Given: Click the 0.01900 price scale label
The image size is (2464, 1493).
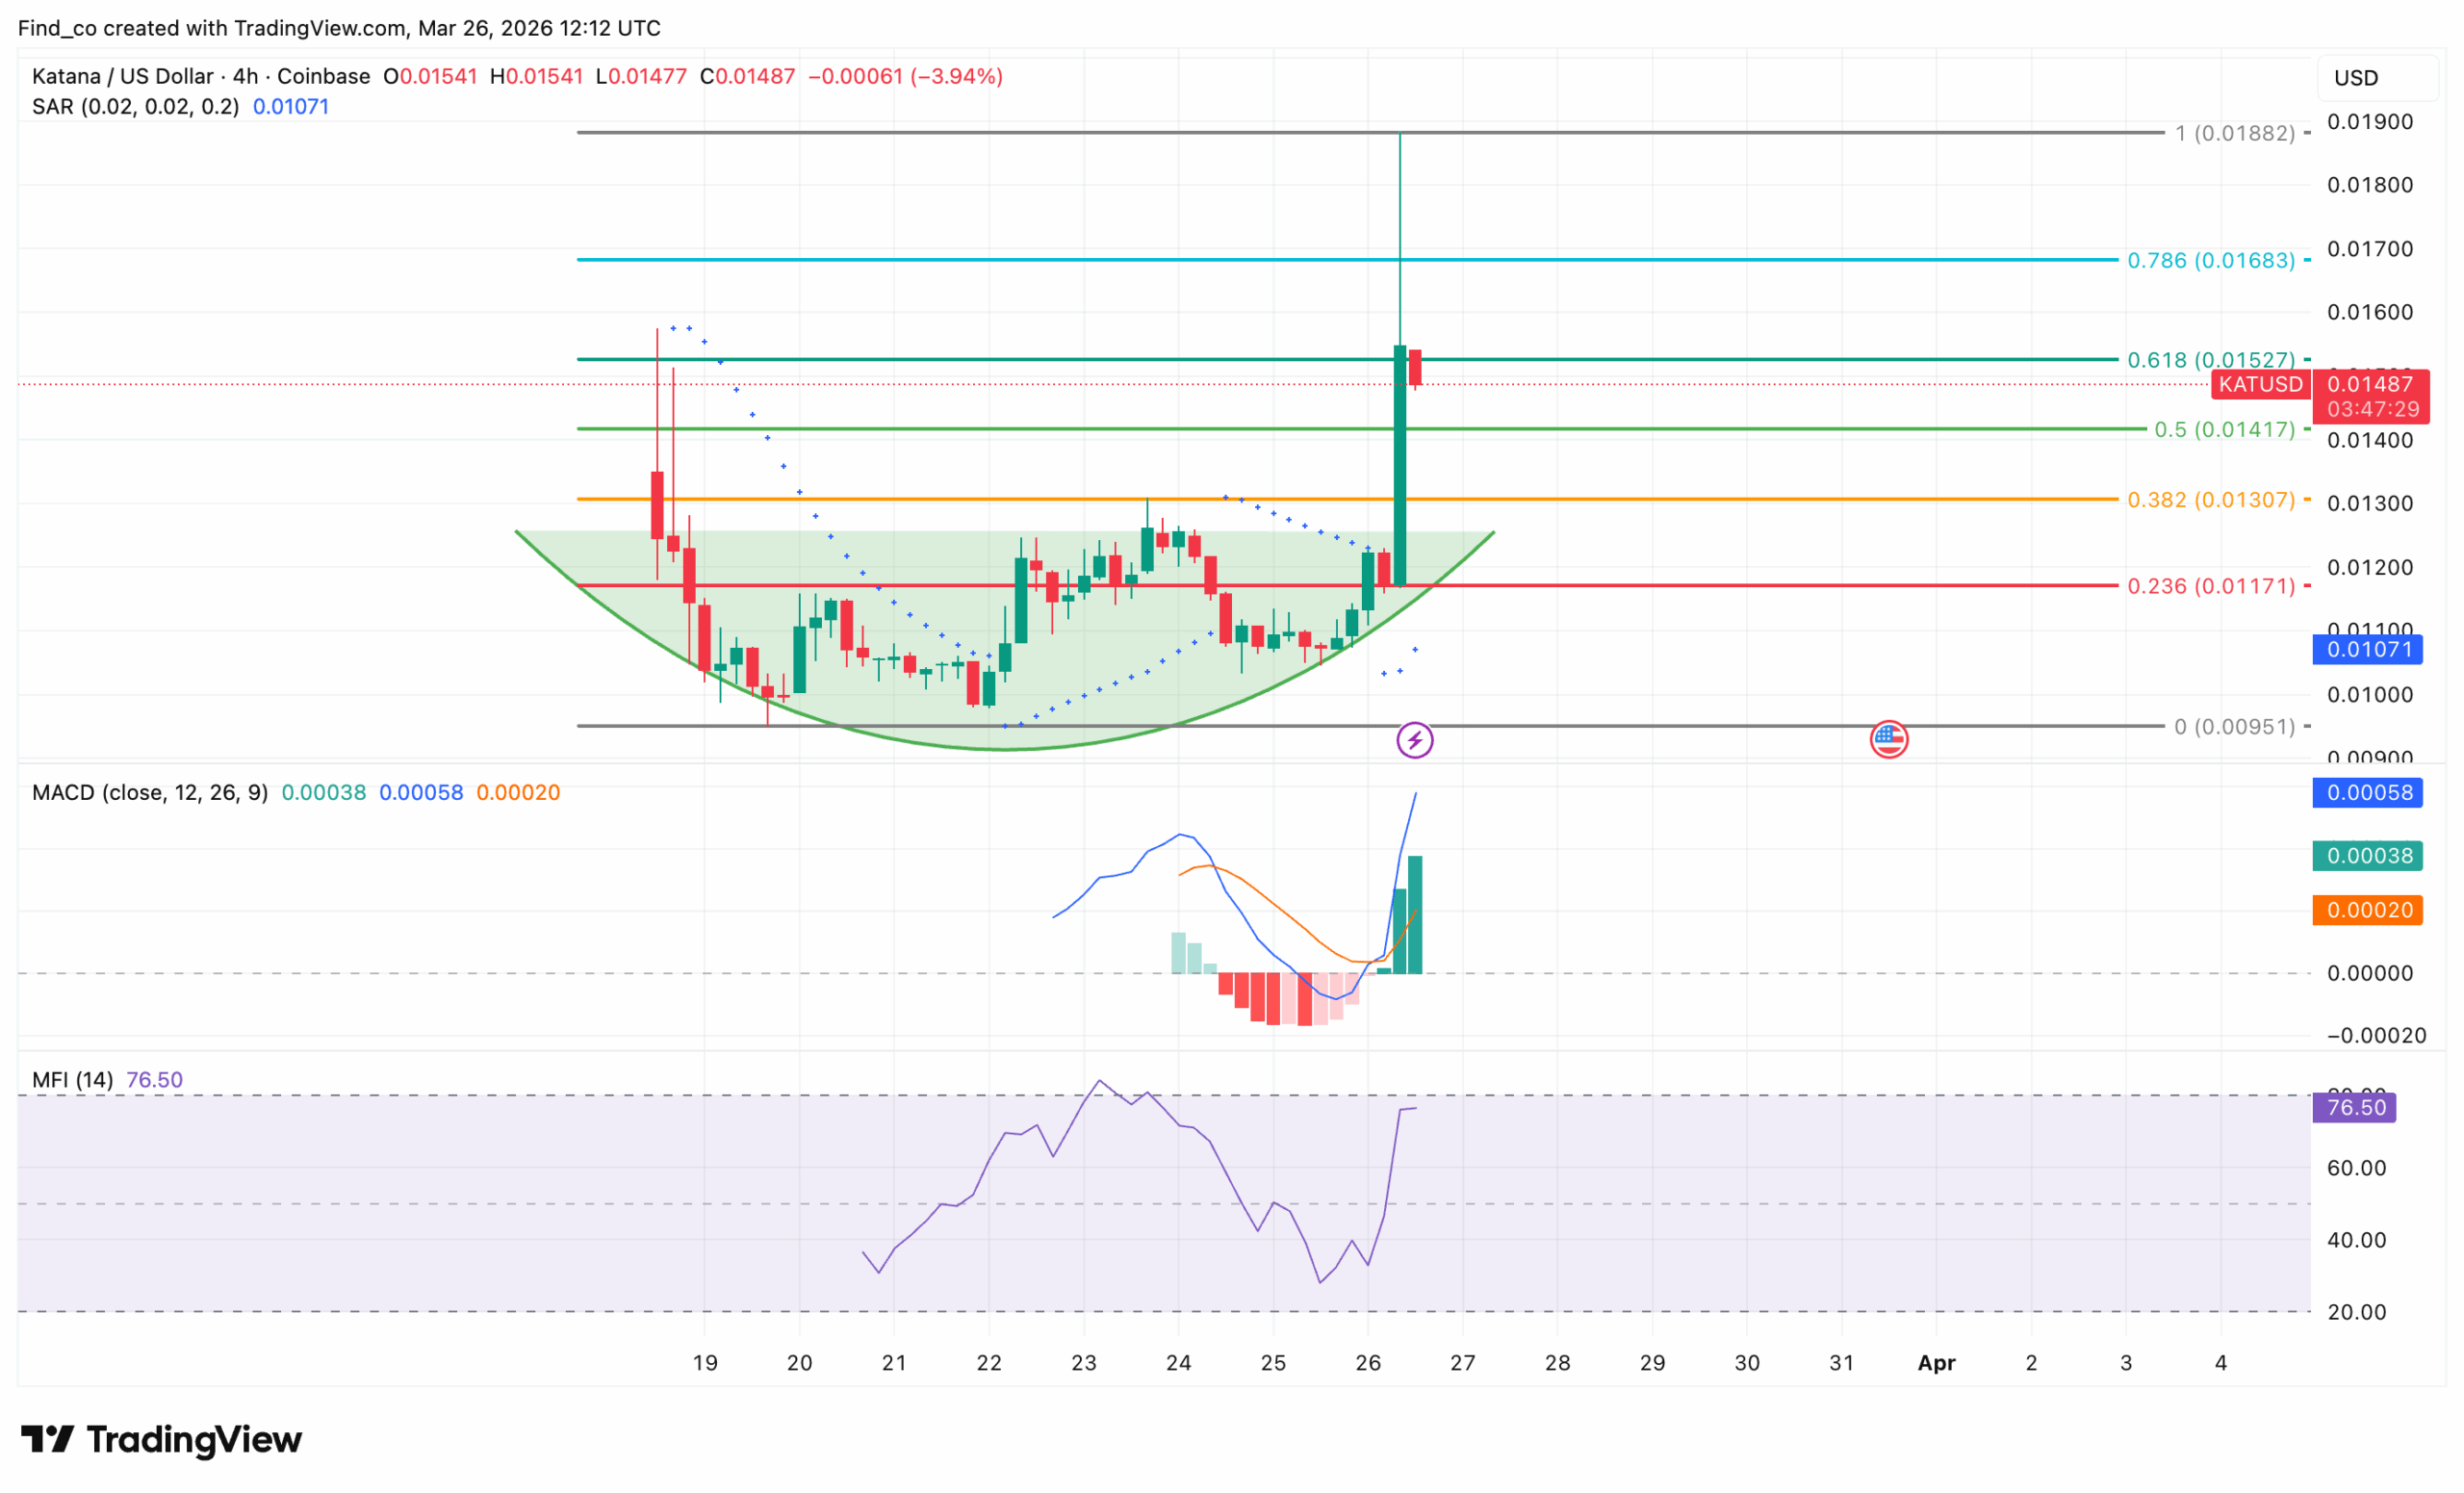Looking at the screenshot, I should pyautogui.click(x=2369, y=121).
